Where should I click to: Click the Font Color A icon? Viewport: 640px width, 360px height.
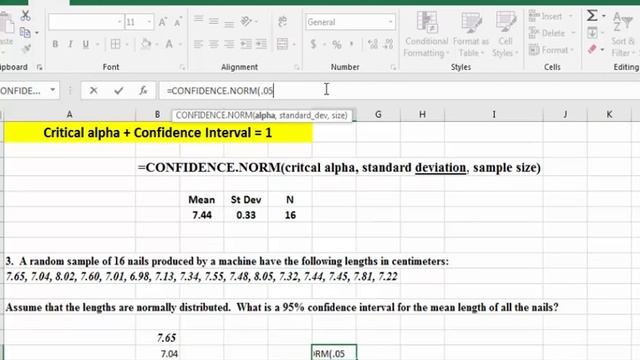pyautogui.click(x=169, y=44)
